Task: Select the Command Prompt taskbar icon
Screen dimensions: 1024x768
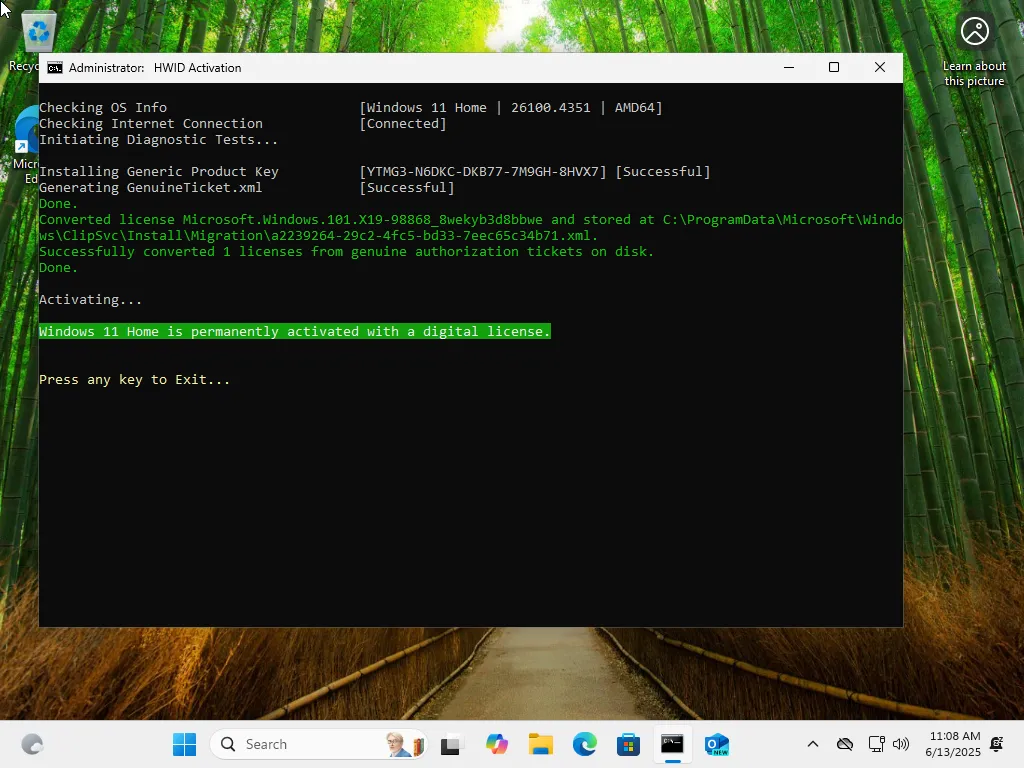Action: click(x=672, y=744)
